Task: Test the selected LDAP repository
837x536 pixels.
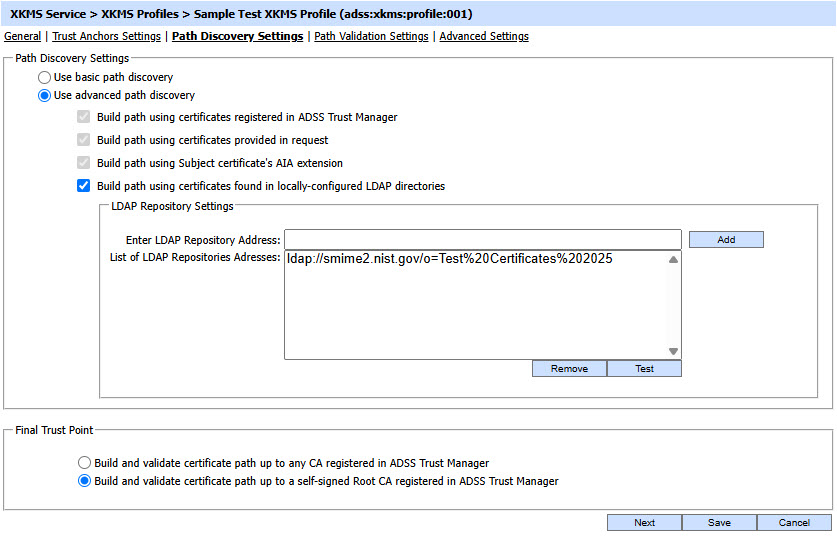Action: [x=644, y=369]
